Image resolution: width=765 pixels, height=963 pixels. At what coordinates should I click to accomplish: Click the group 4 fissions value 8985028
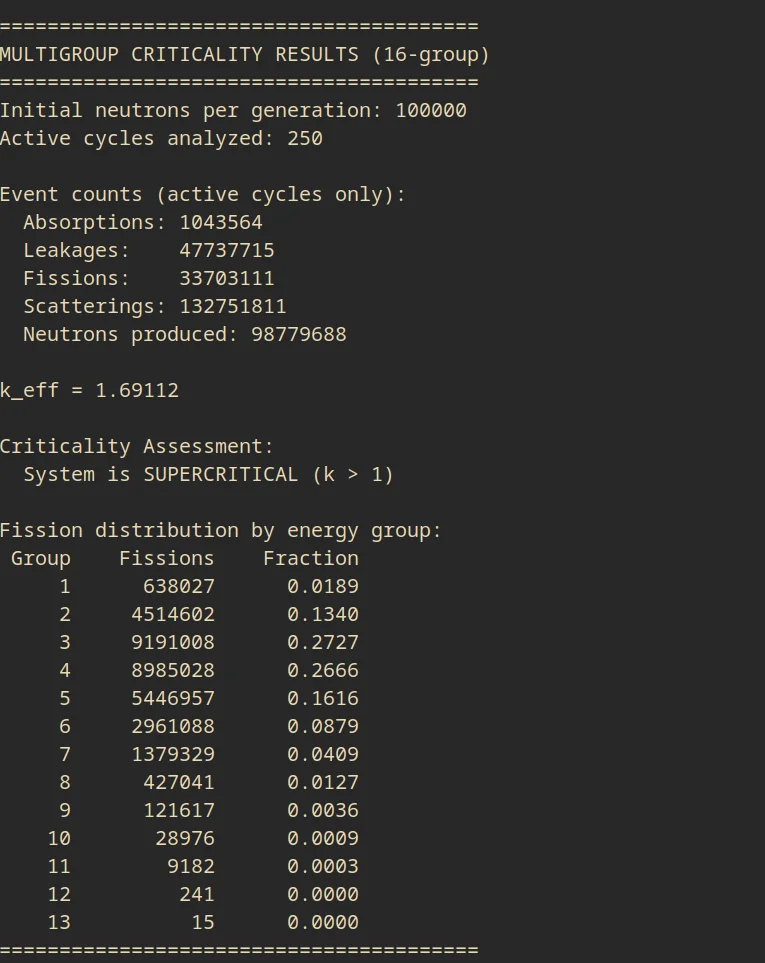click(x=173, y=671)
